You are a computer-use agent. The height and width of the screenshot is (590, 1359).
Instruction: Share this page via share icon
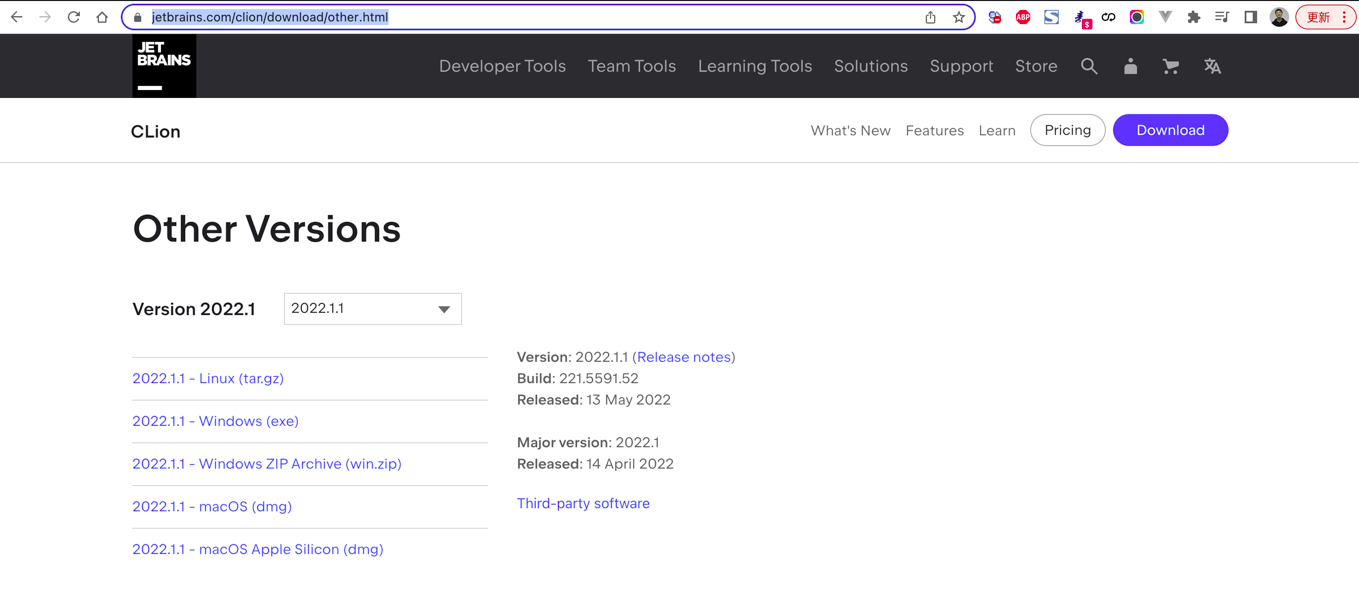pyautogui.click(x=930, y=17)
